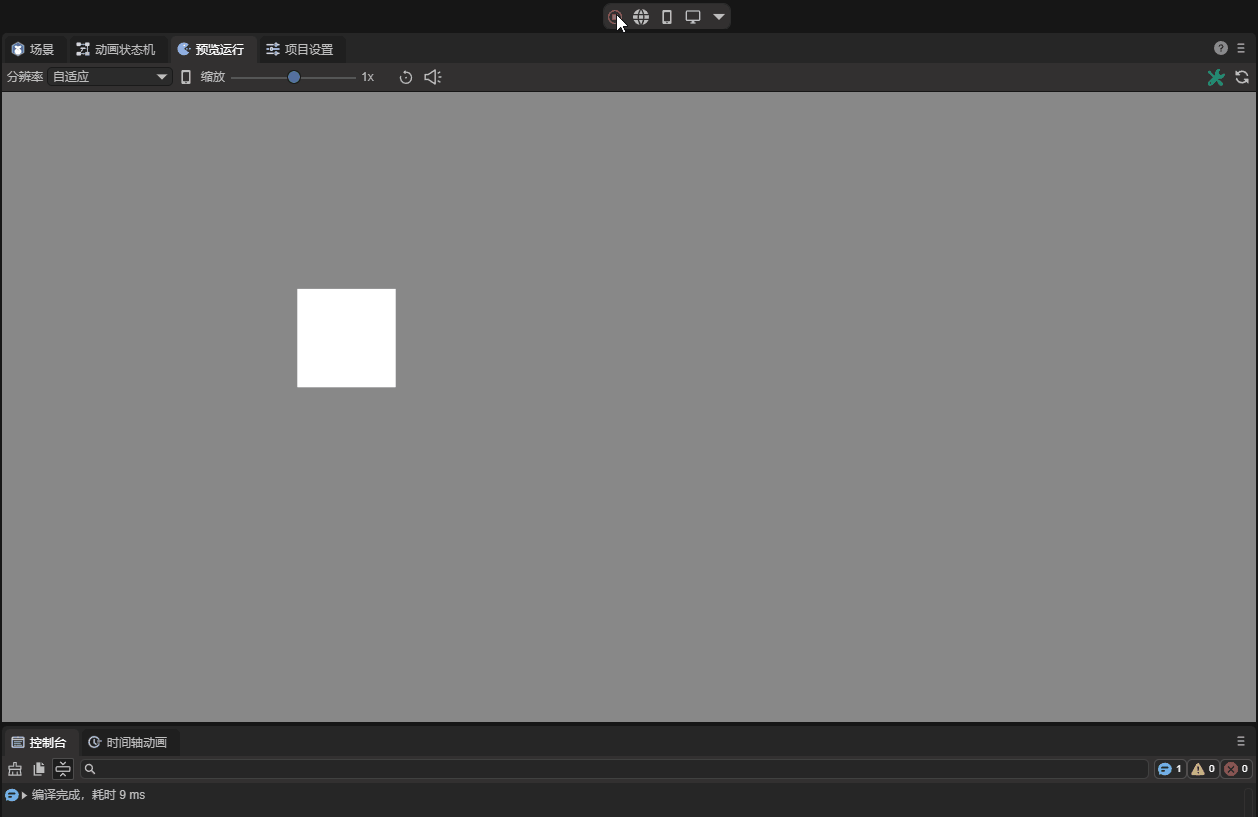Click the console search input field
The image size is (1258, 817).
point(614,769)
